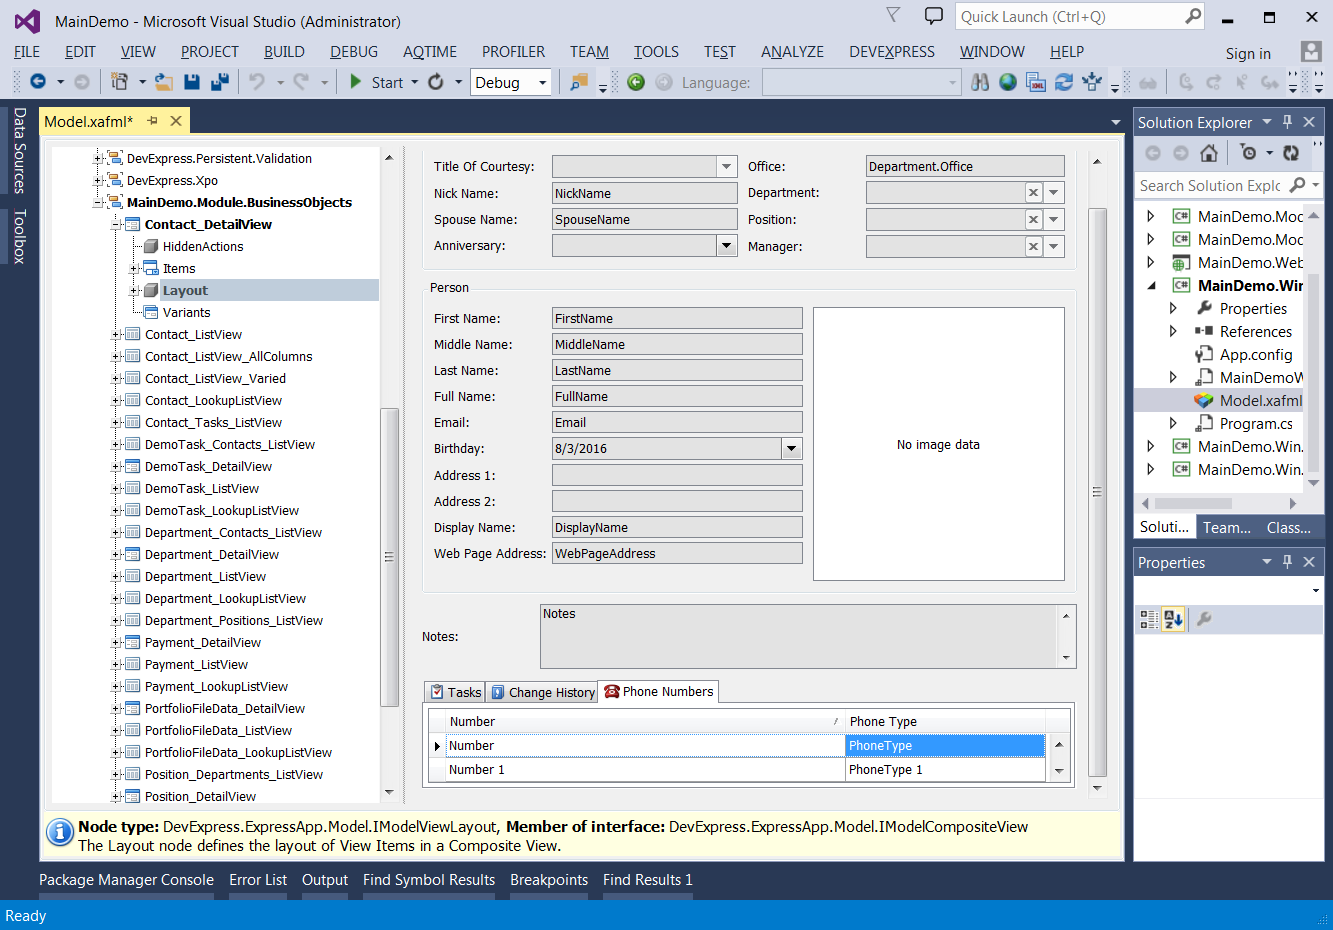Click the Save toolbar icon
Screen dimensions: 1333x930
click(191, 81)
